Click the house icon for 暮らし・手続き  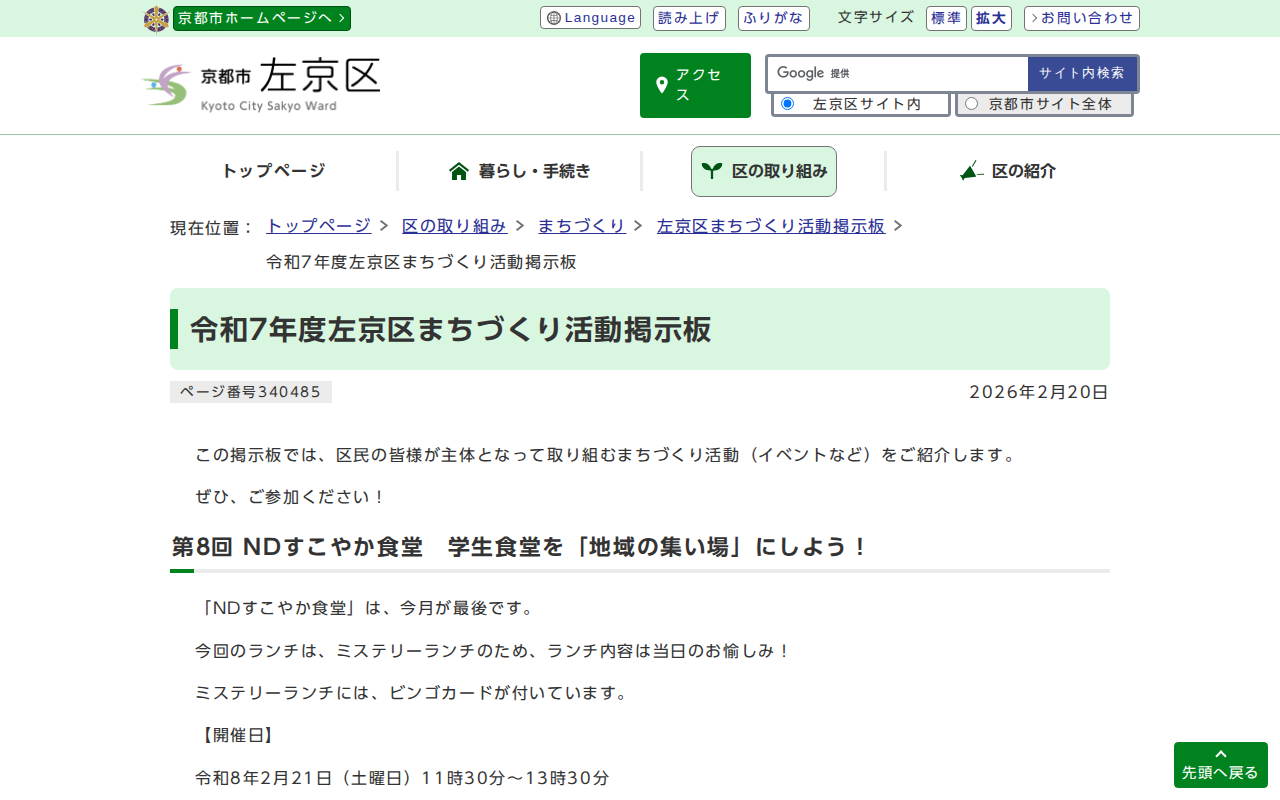point(459,171)
